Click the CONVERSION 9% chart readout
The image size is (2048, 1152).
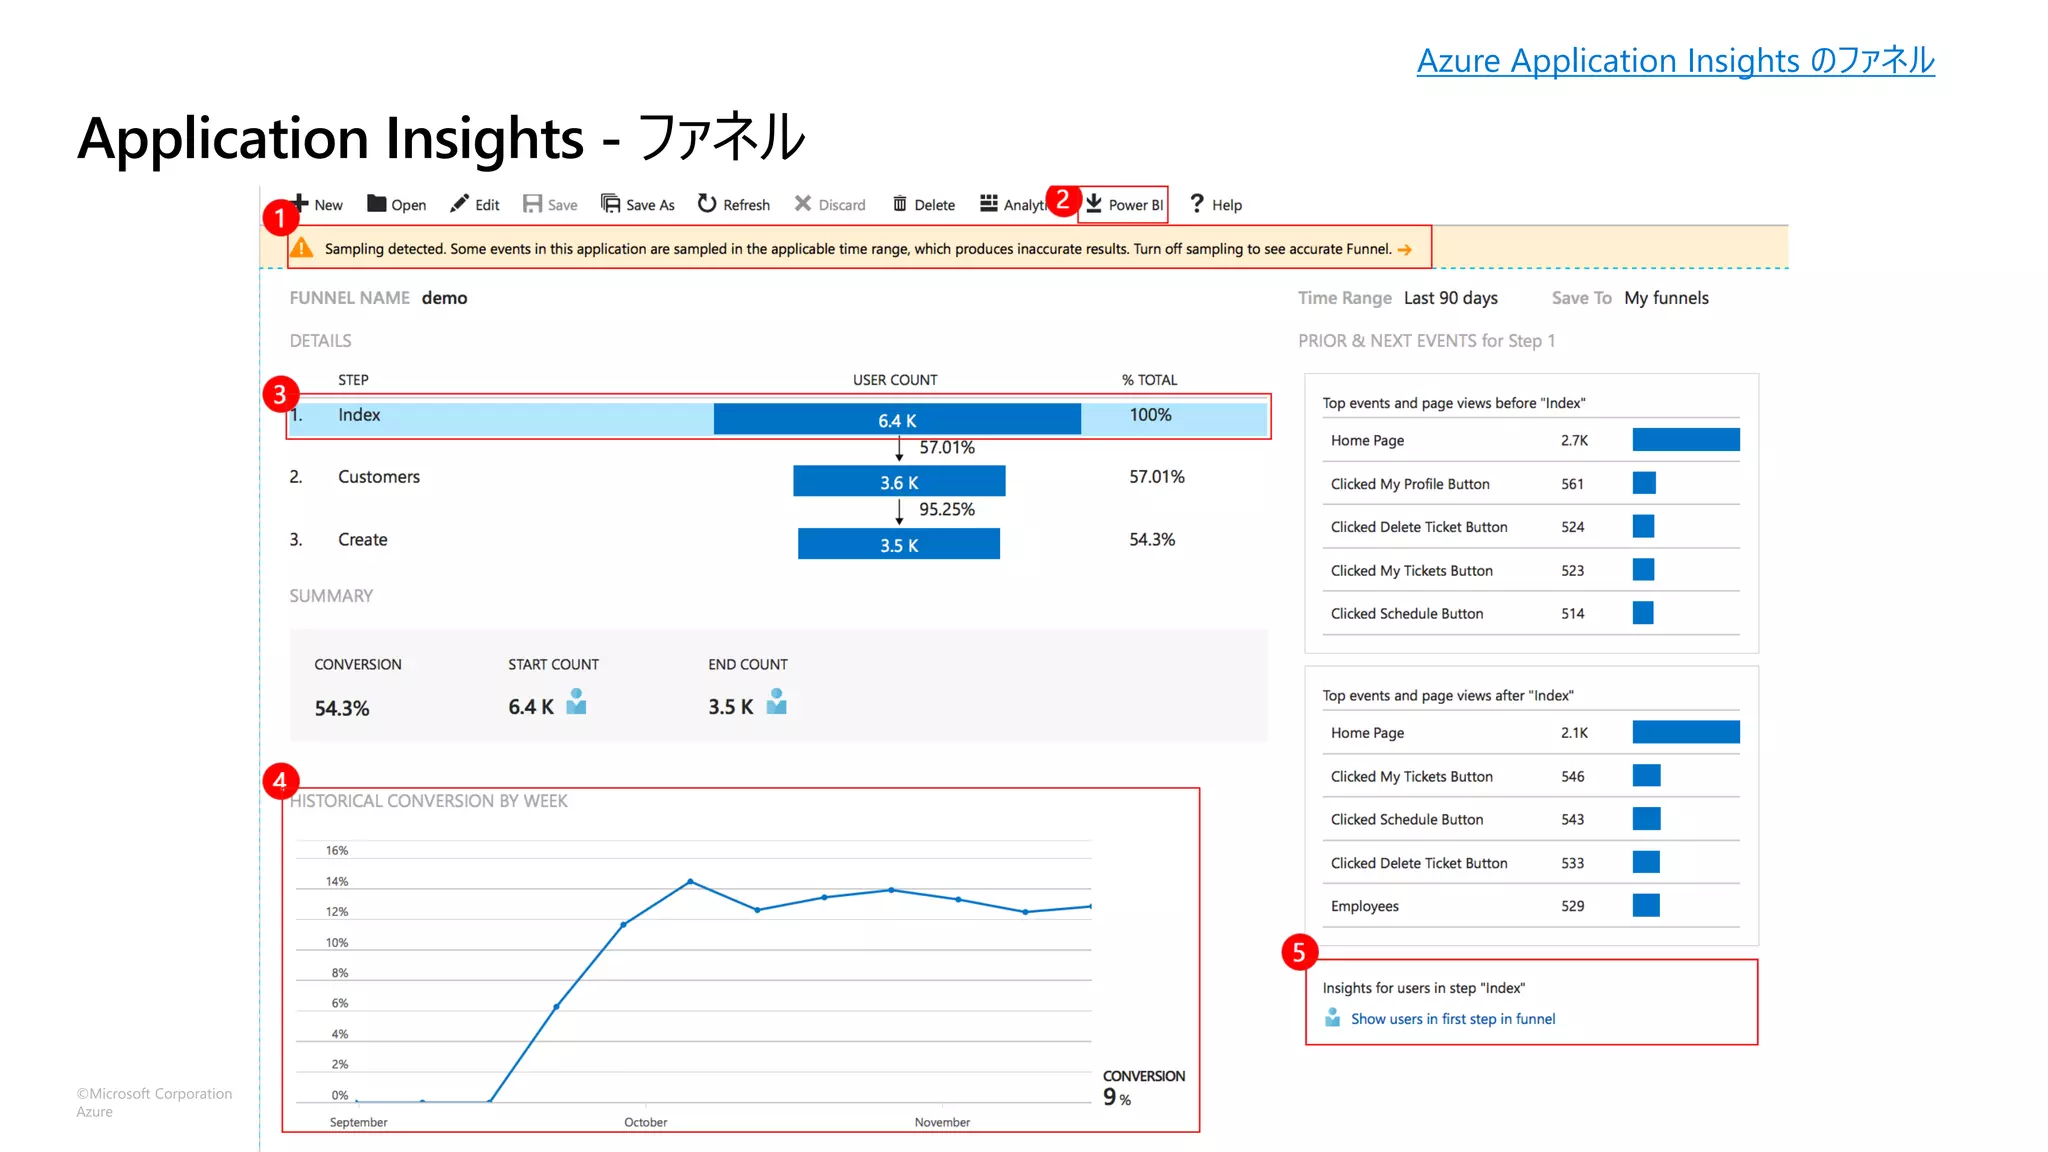click(x=1143, y=1088)
